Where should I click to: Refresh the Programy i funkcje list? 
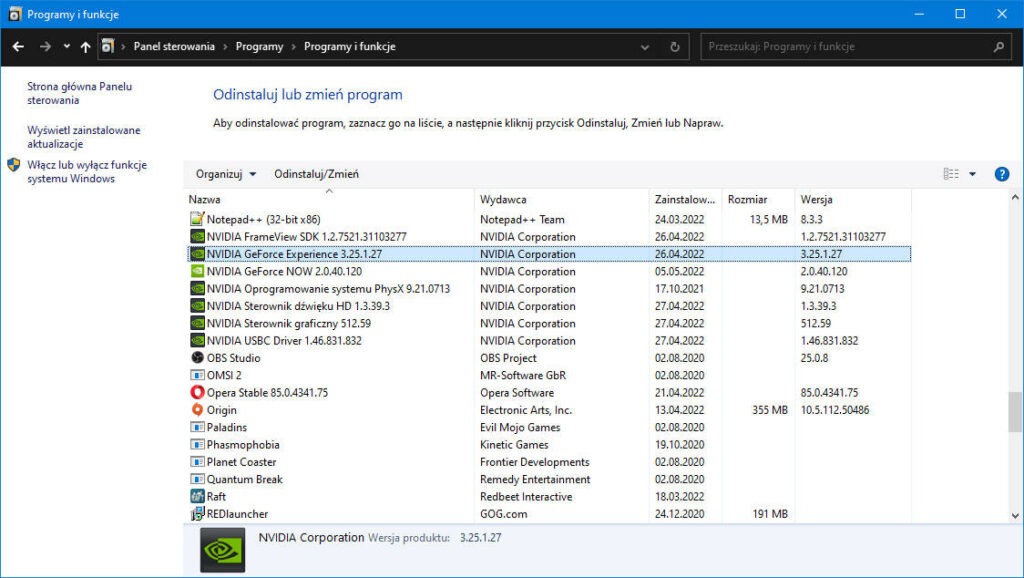[675, 46]
